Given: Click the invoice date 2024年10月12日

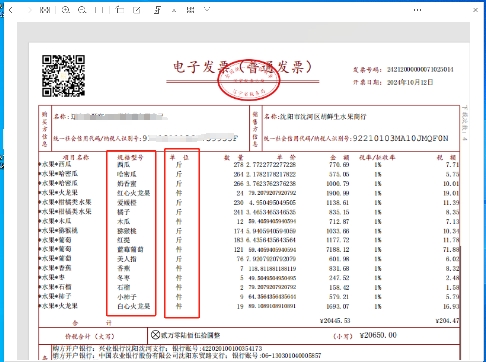Looking at the screenshot, I should pyautogui.click(x=410, y=82).
